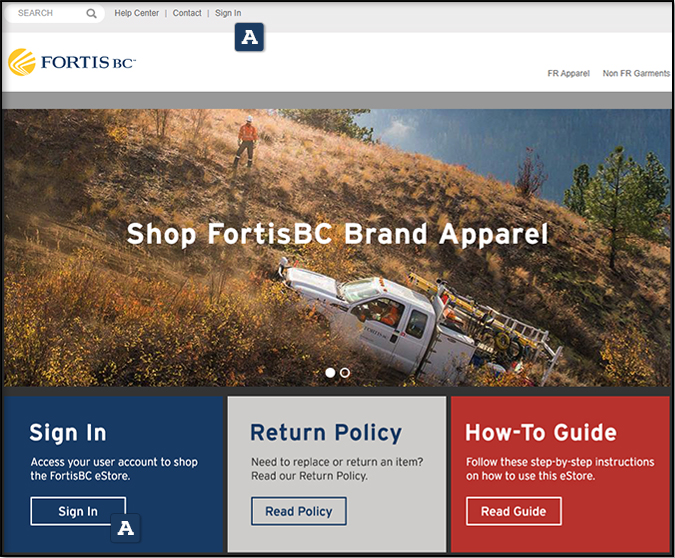The width and height of the screenshot is (675, 558).
Task: Open the FR Apparel menu
Action: tap(568, 74)
